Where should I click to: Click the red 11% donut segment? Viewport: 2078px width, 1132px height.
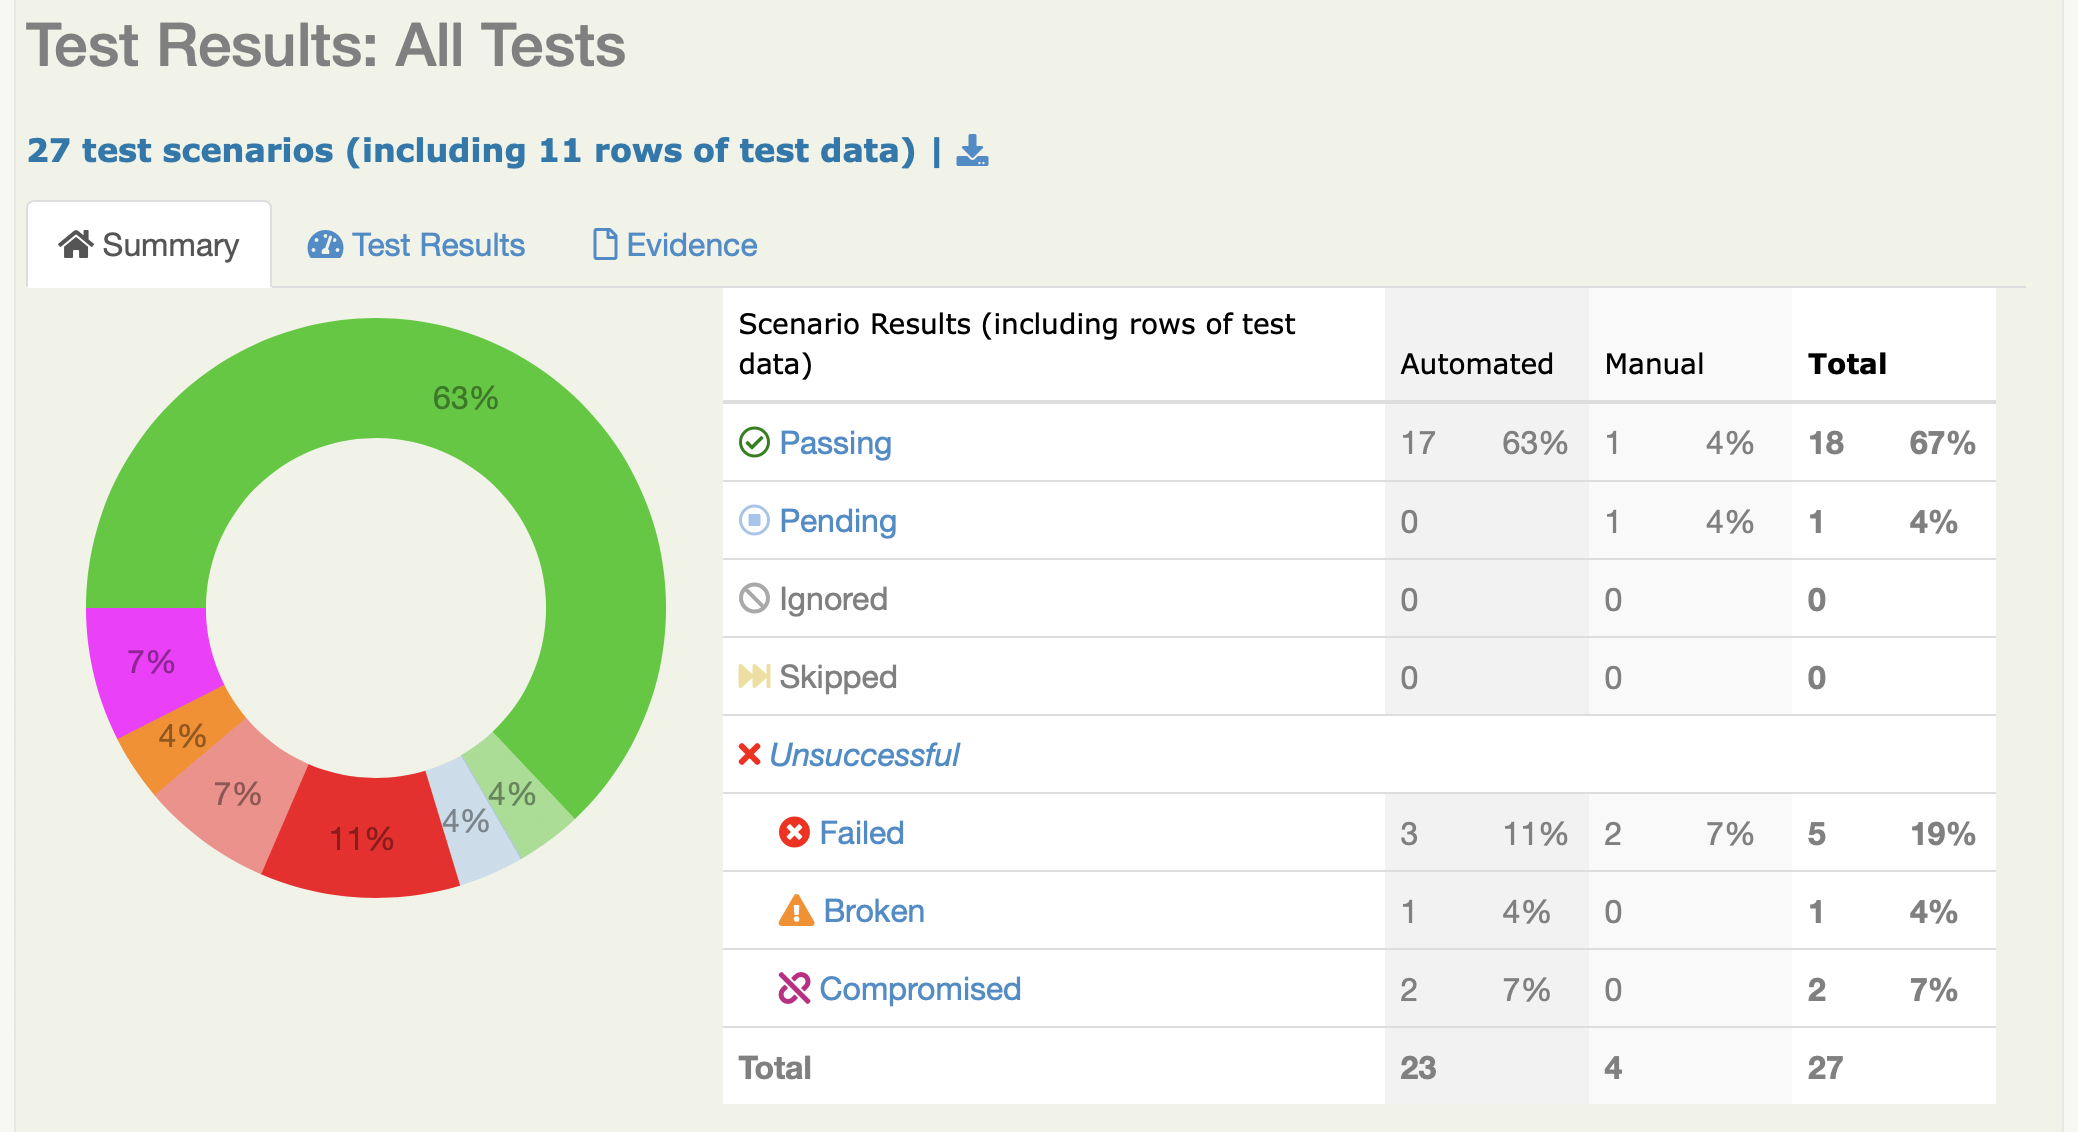point(362,838)
